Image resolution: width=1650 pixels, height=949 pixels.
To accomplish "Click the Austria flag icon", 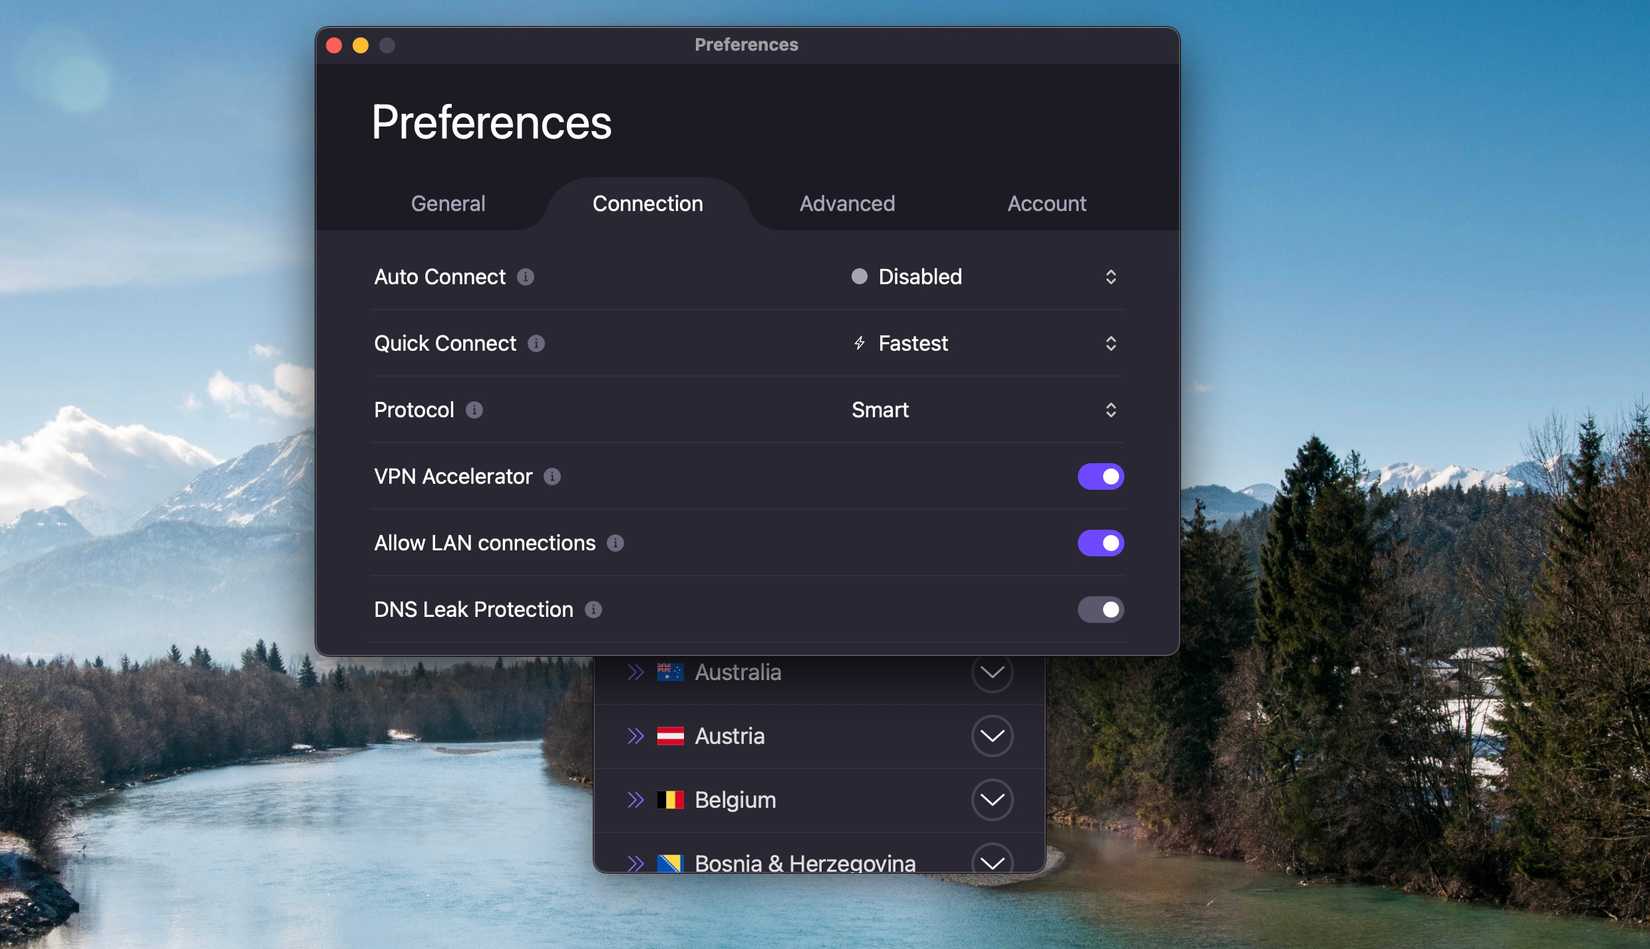I will pyautogui.click(x=670, y=736).
